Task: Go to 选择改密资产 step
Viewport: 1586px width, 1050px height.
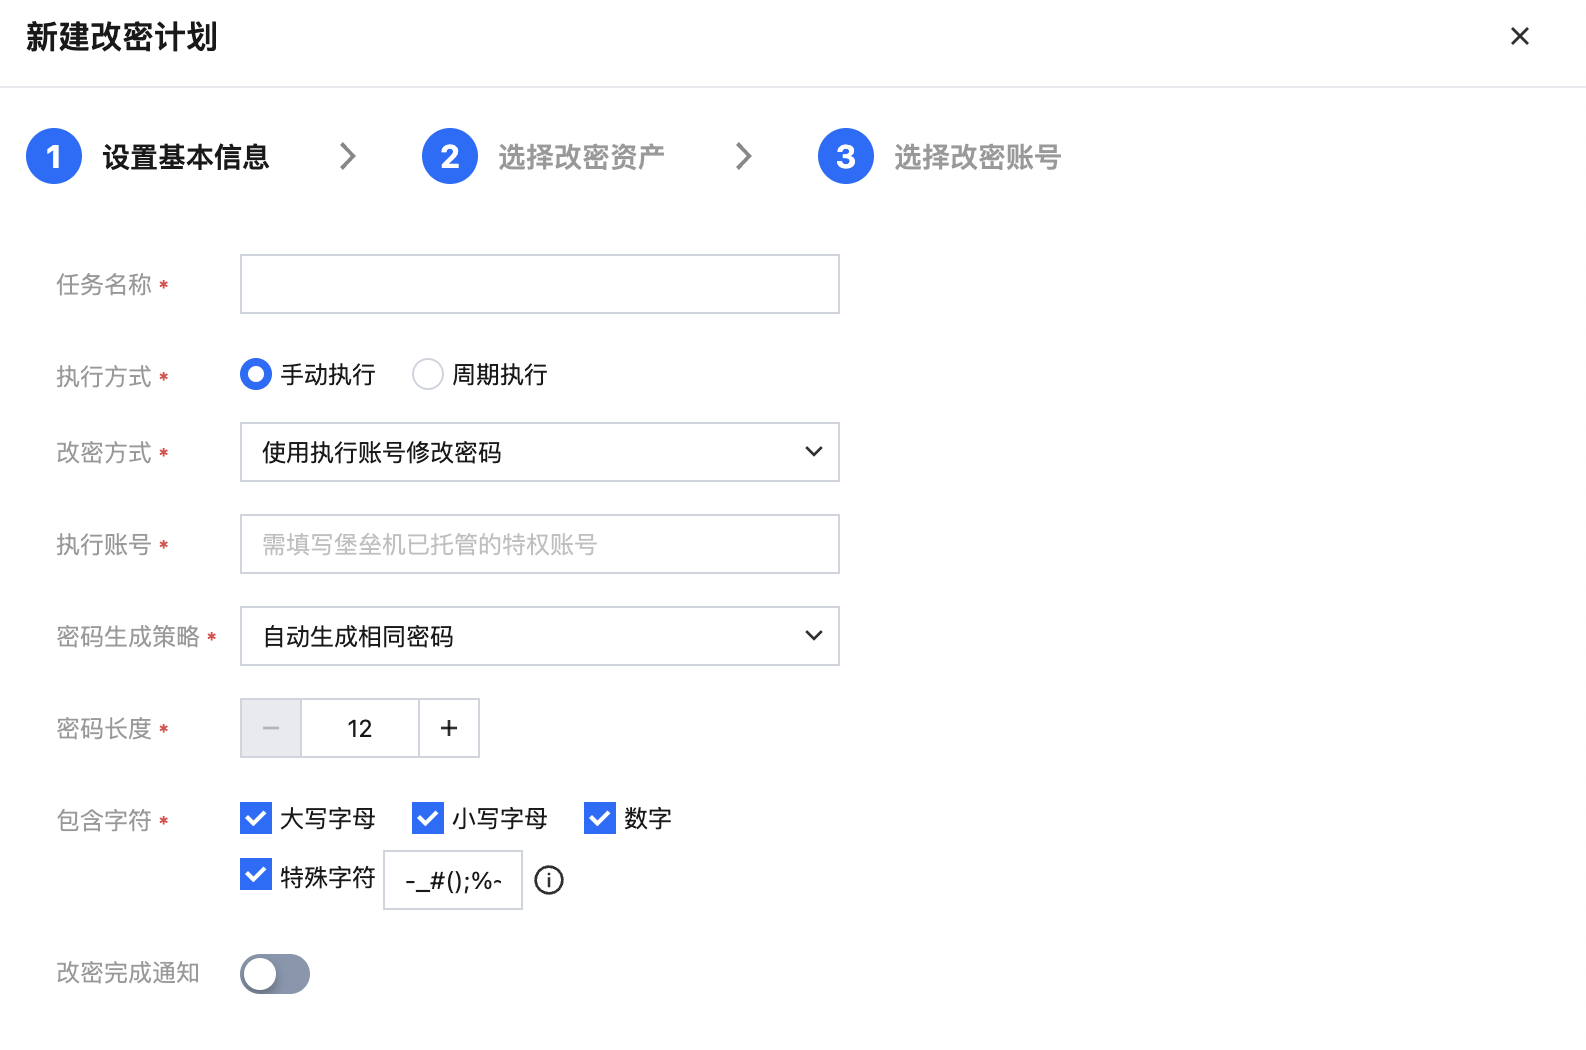Action: click(x=581, y=157)
